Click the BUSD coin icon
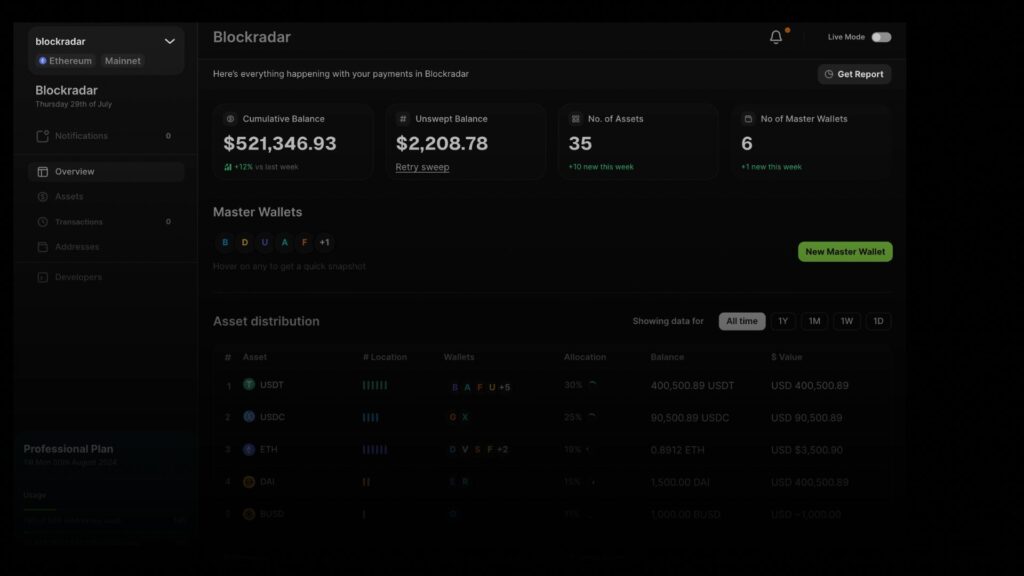 click(249, 514)
